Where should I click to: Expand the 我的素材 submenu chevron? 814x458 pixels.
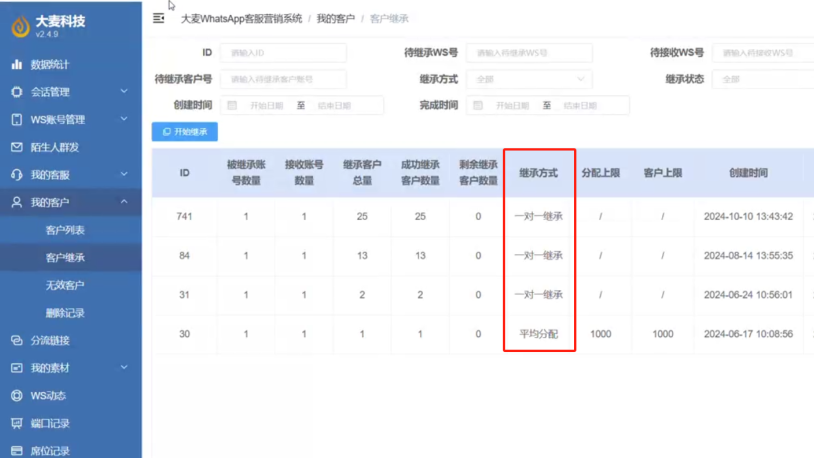[x=124, y=367]
